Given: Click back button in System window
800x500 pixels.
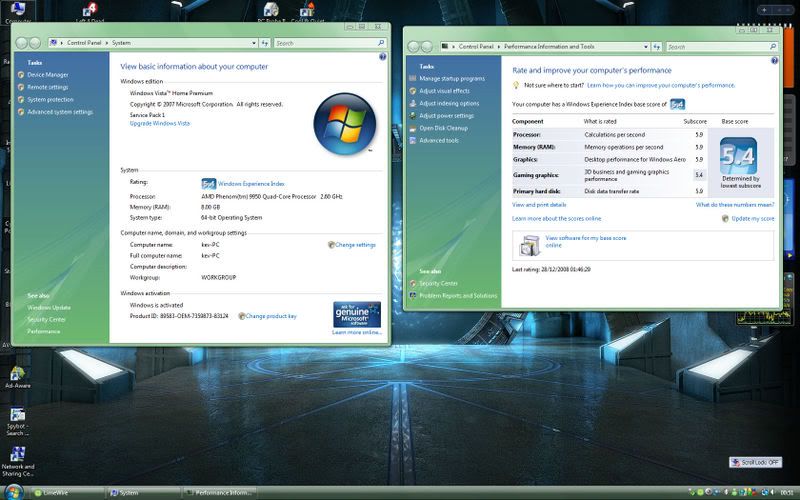Looking at the screenshot, I should click(21, 43).
